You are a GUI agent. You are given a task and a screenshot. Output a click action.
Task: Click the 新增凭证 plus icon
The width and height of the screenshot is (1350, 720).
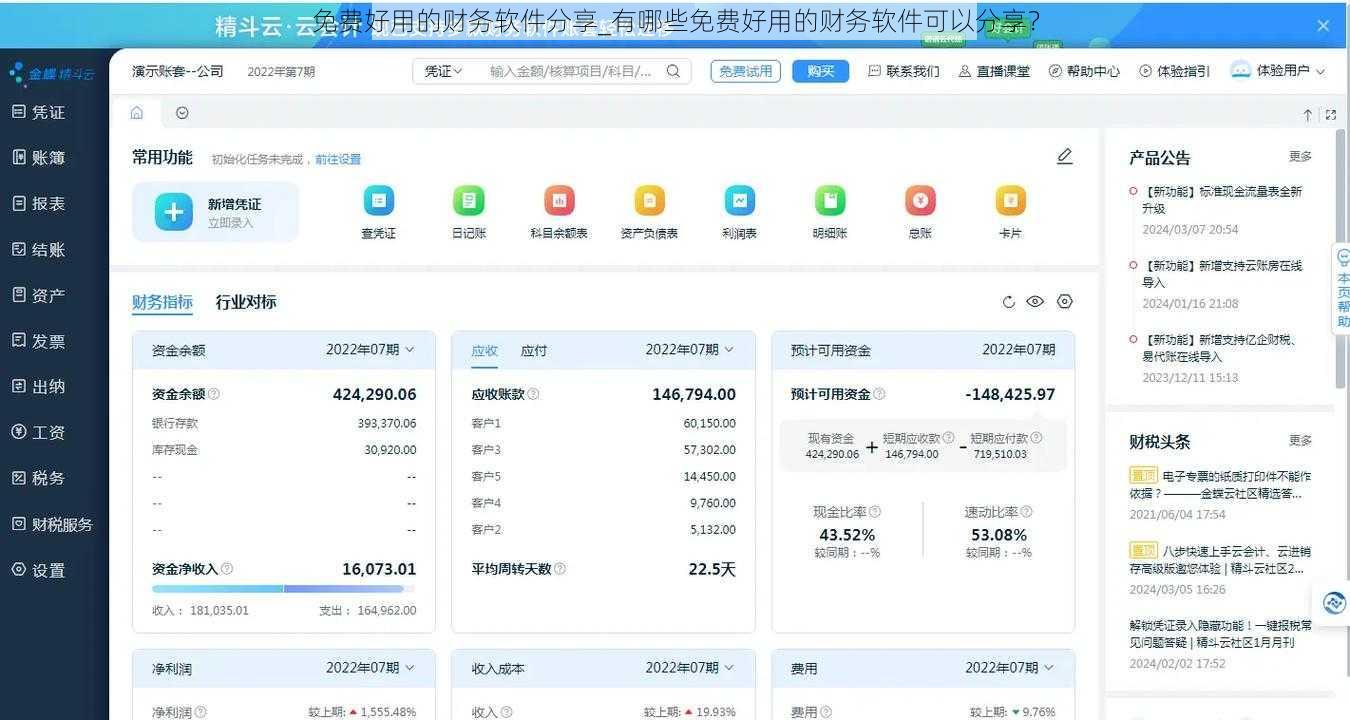point(173,212)
